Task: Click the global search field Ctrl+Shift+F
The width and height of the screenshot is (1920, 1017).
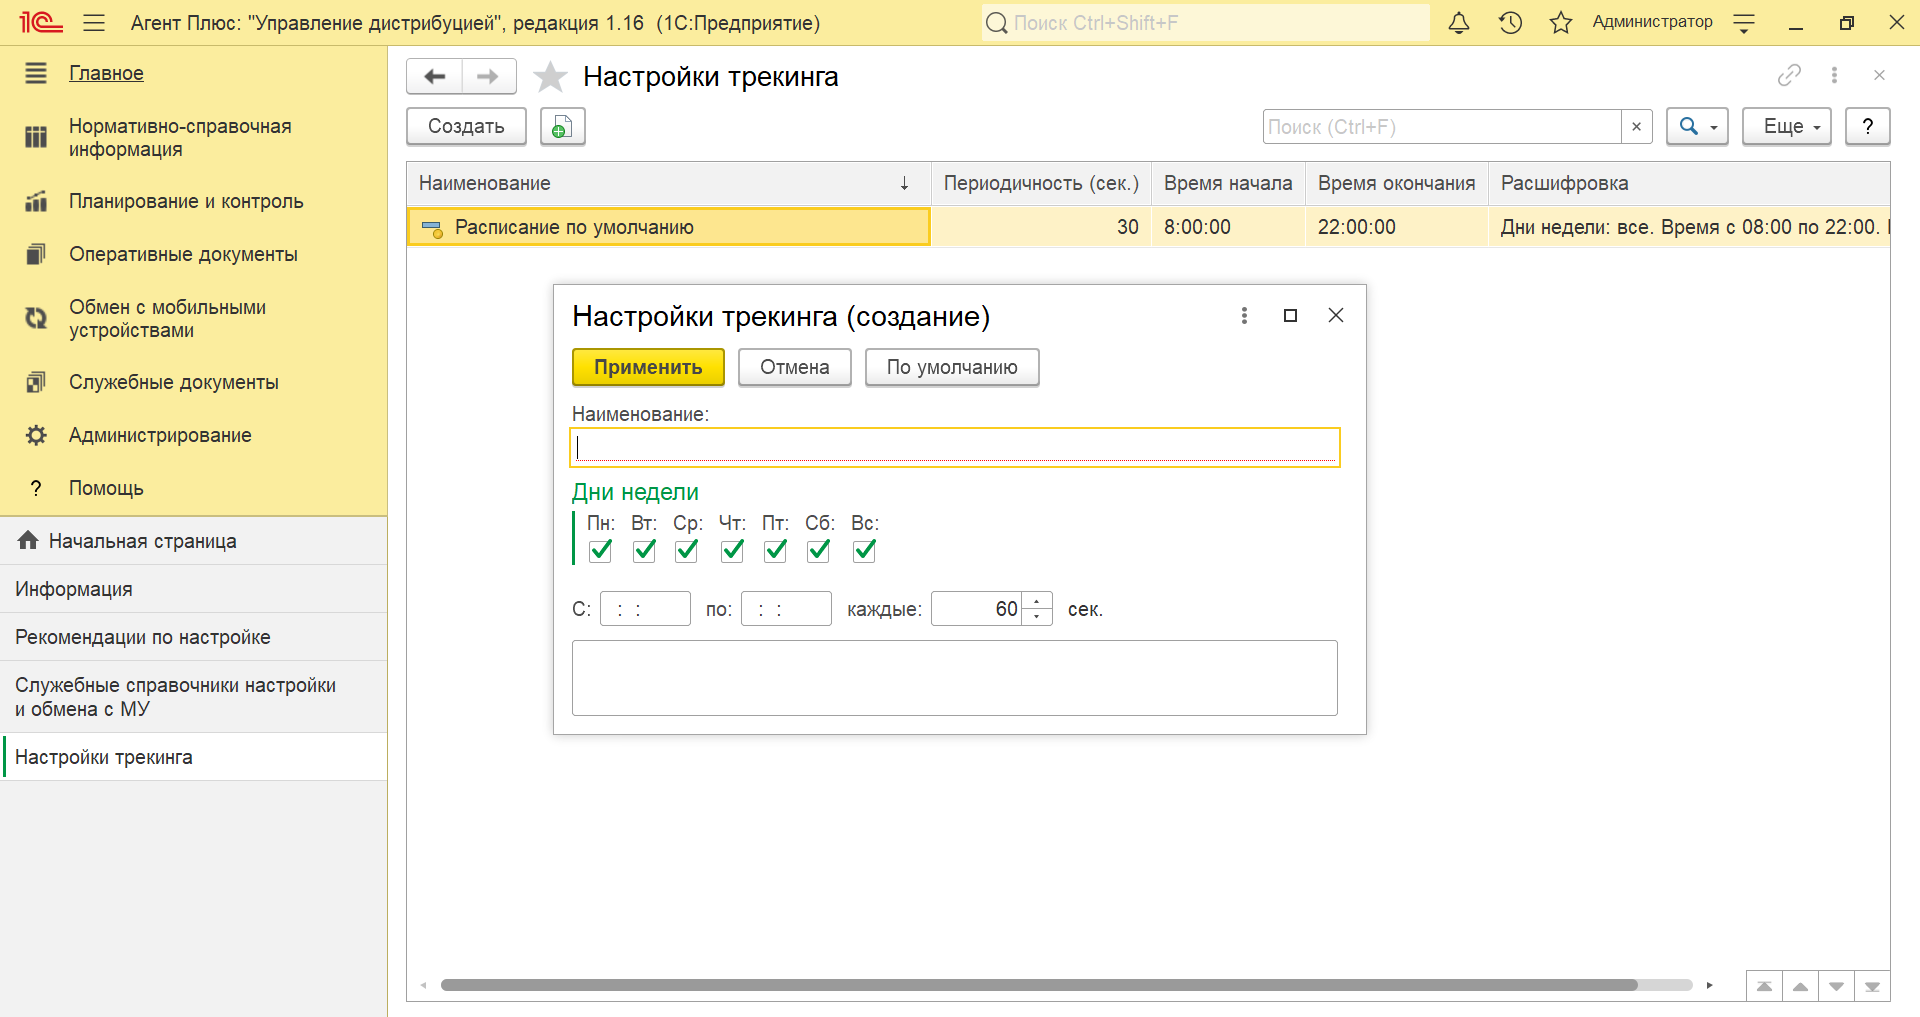Action: pos(1205,22)
